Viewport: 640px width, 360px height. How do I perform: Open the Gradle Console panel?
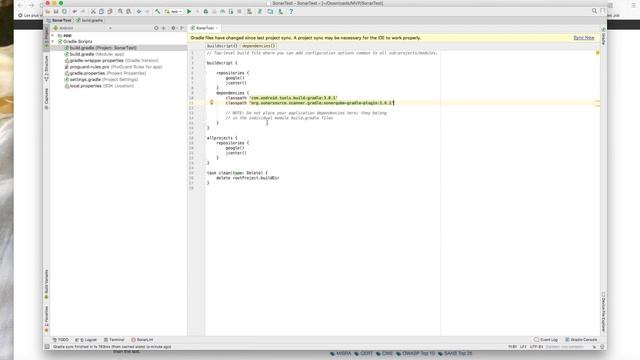pos(581,340)
